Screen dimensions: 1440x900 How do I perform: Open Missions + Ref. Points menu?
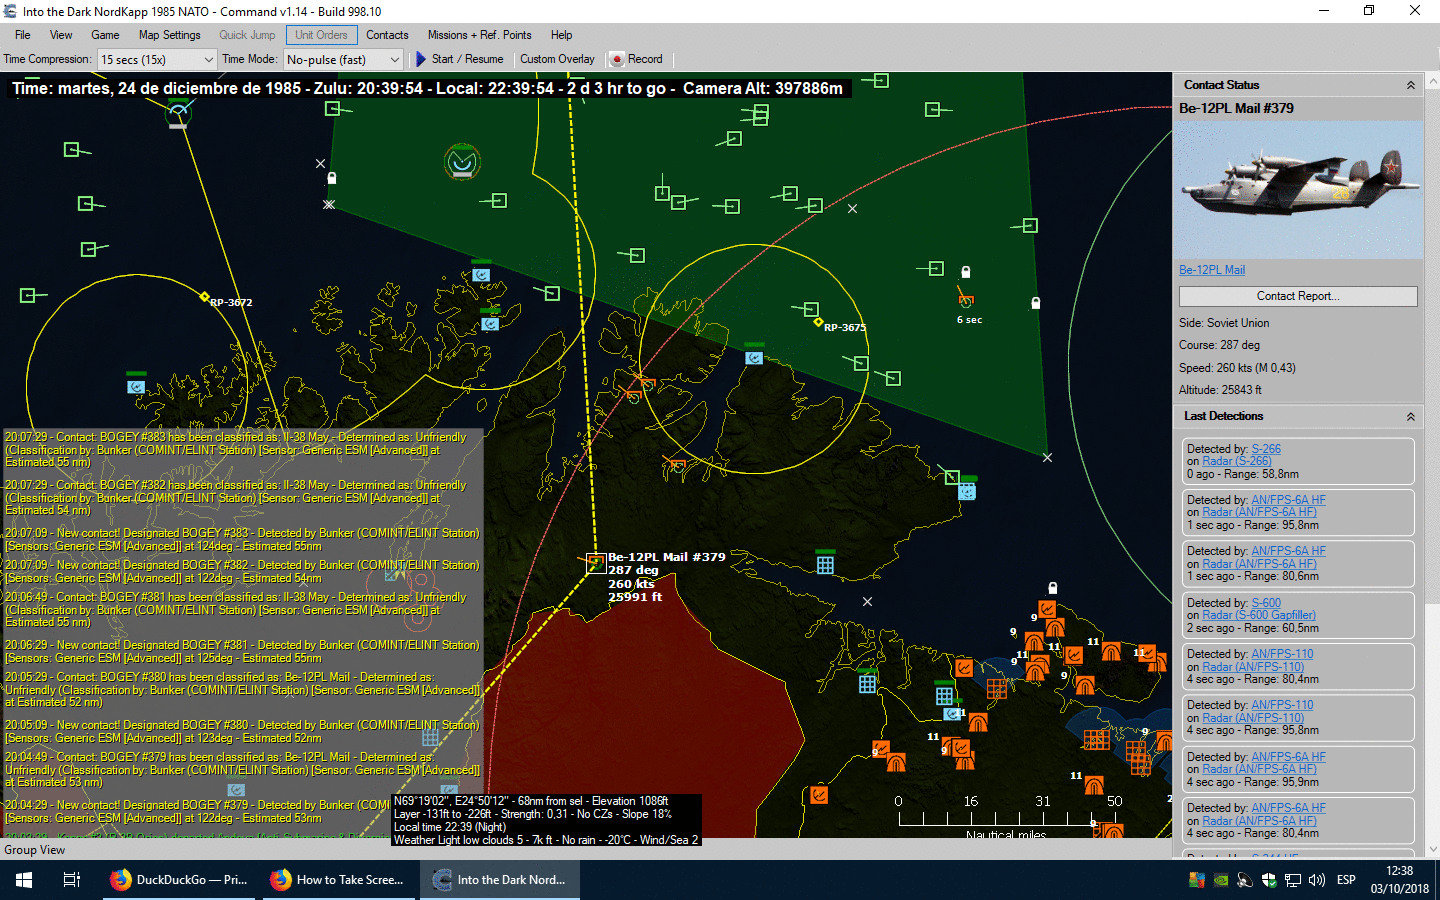click(x=479, y=35)
